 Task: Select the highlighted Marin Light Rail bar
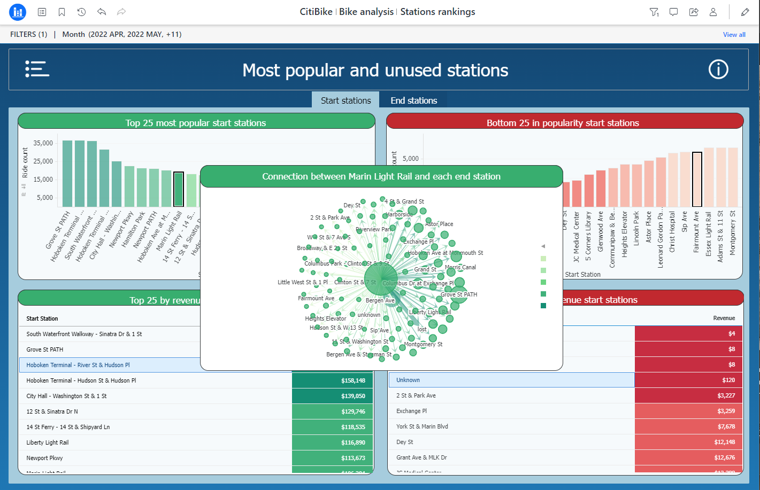pos(178,190)
